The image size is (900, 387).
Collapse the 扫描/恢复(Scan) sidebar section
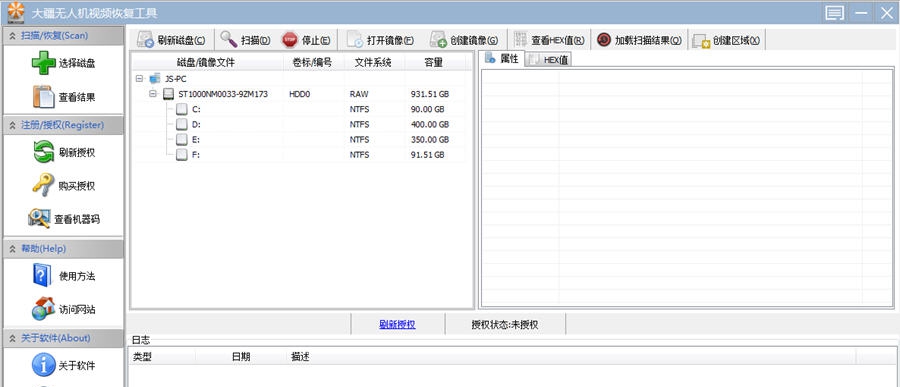pyautogui.click(x=13, y=36)
